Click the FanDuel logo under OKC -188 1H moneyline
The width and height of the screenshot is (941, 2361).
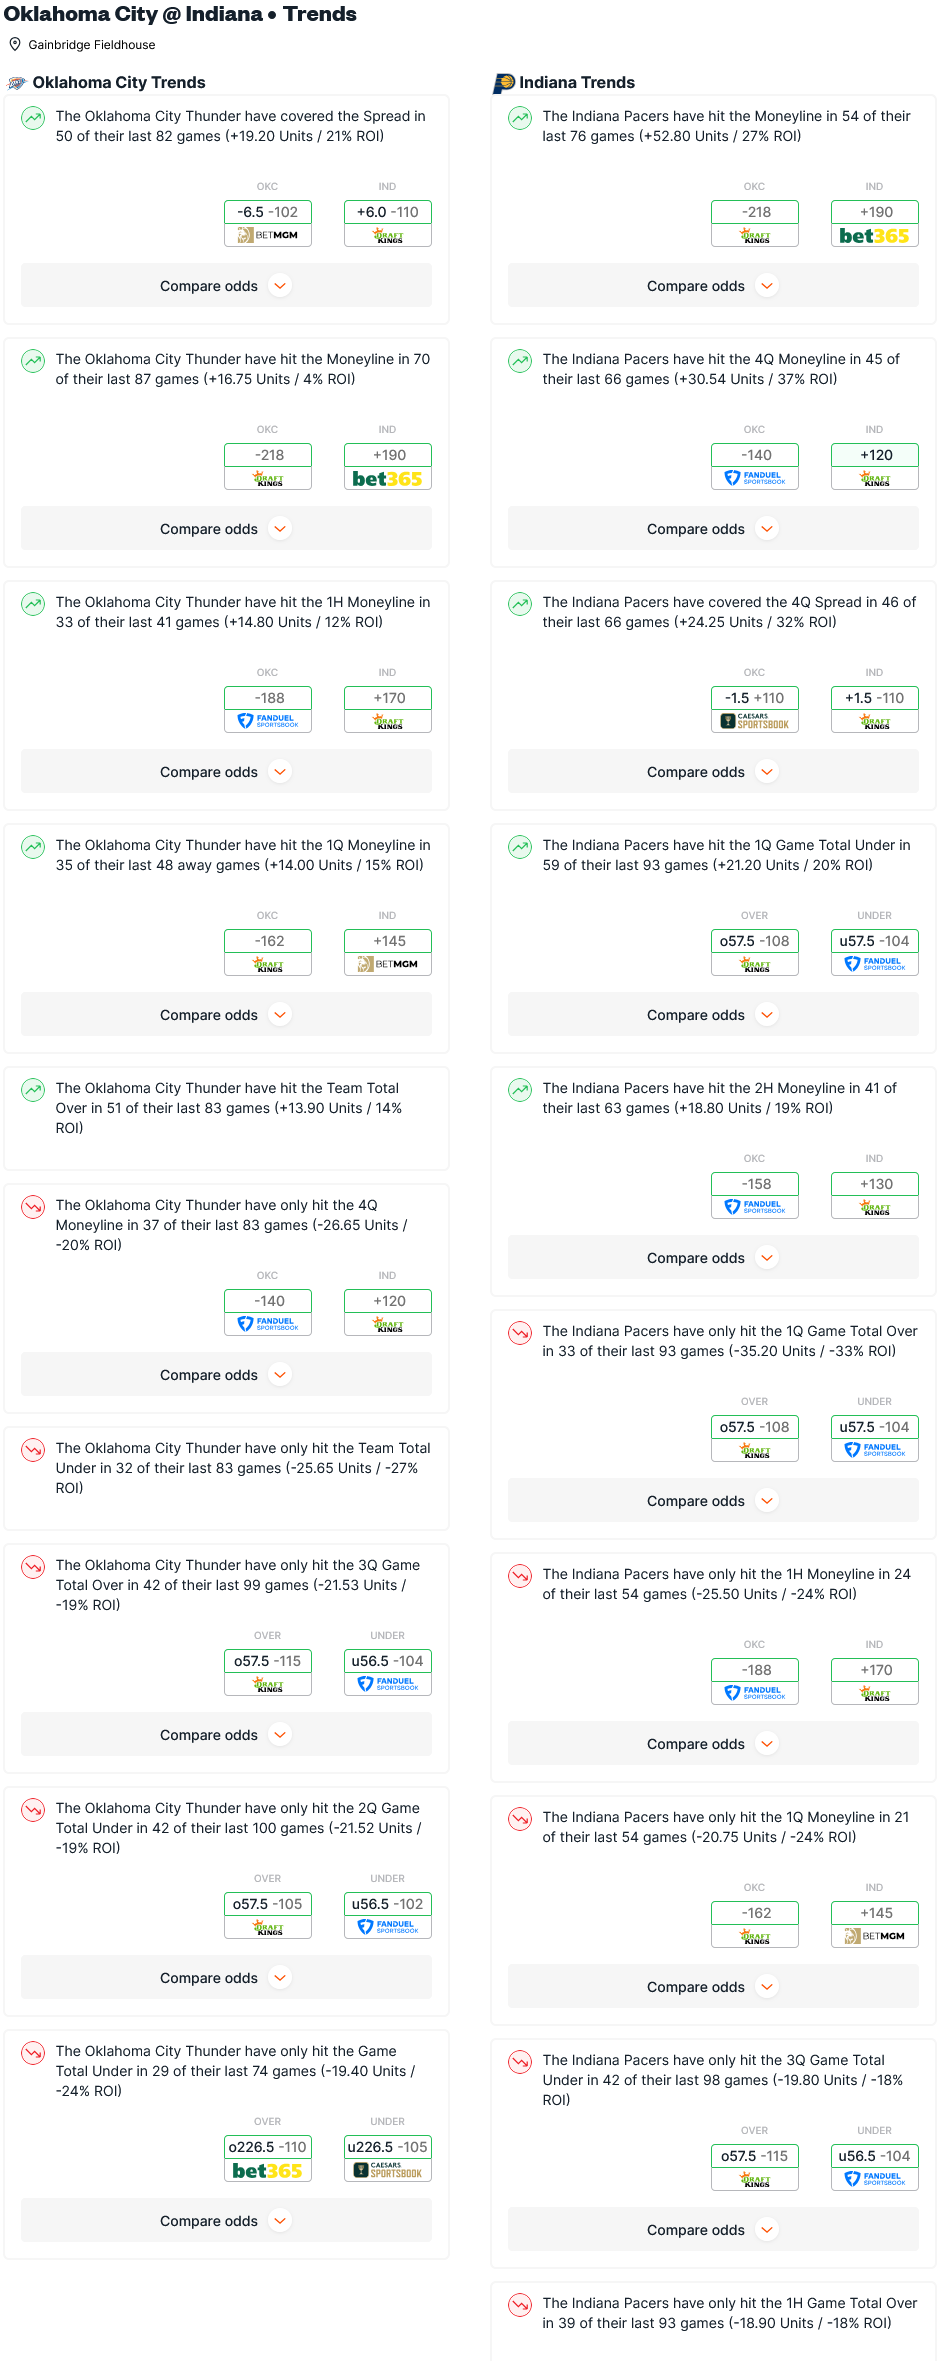coord(268,721)
